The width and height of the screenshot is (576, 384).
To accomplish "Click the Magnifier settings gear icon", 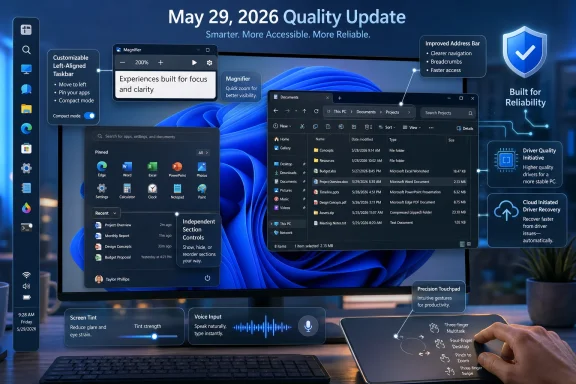I will (x=209, y=63).
